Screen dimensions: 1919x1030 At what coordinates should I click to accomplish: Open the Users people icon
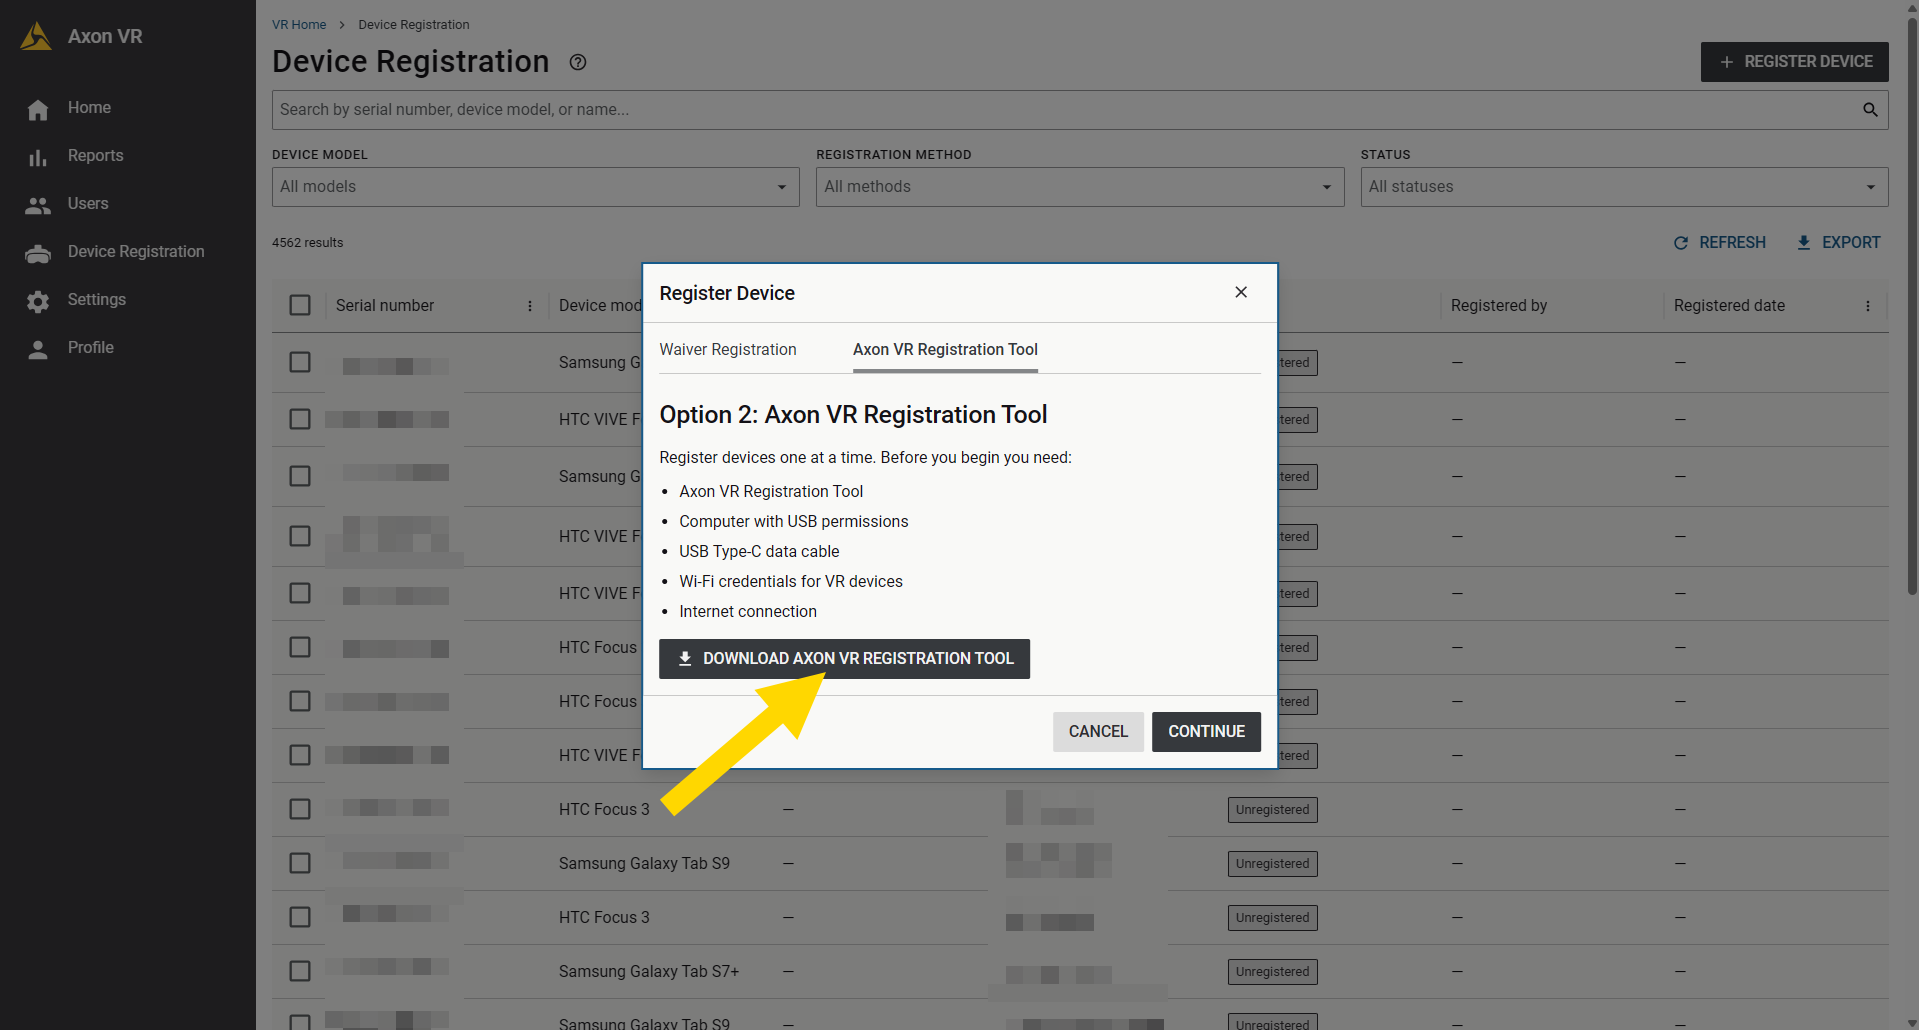click(38, 205)
